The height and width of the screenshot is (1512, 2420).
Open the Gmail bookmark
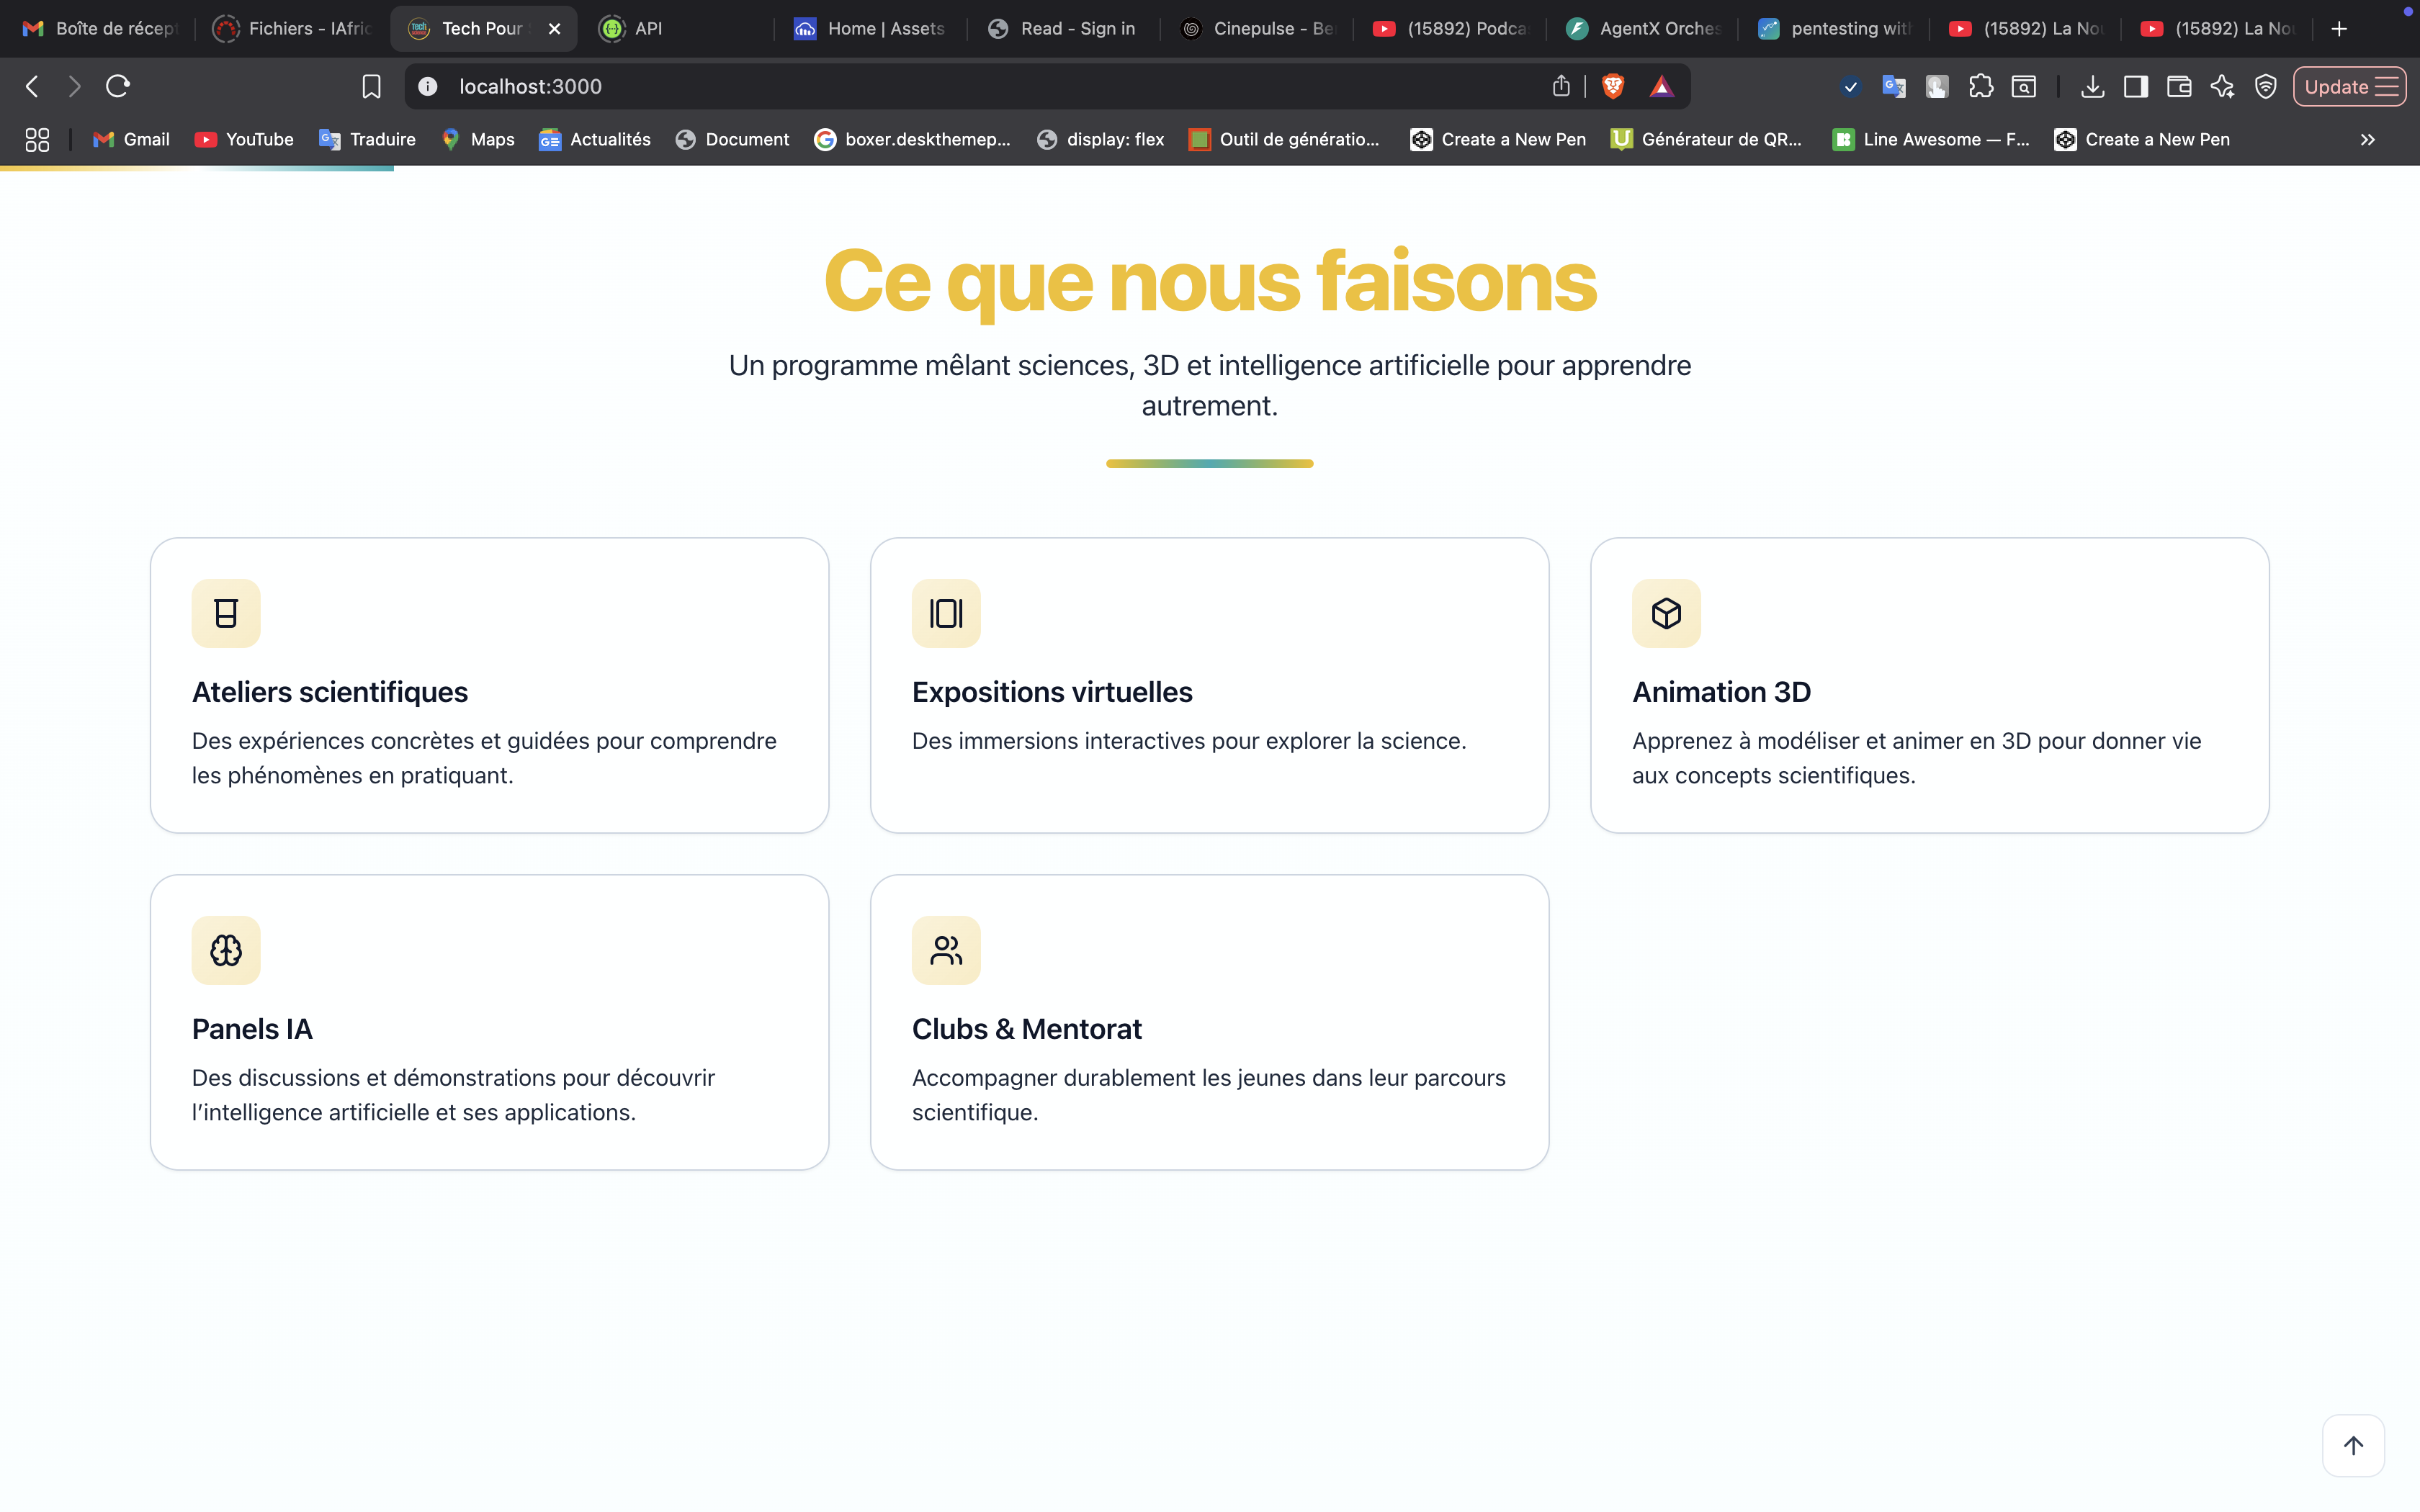(x=131, y=139)
